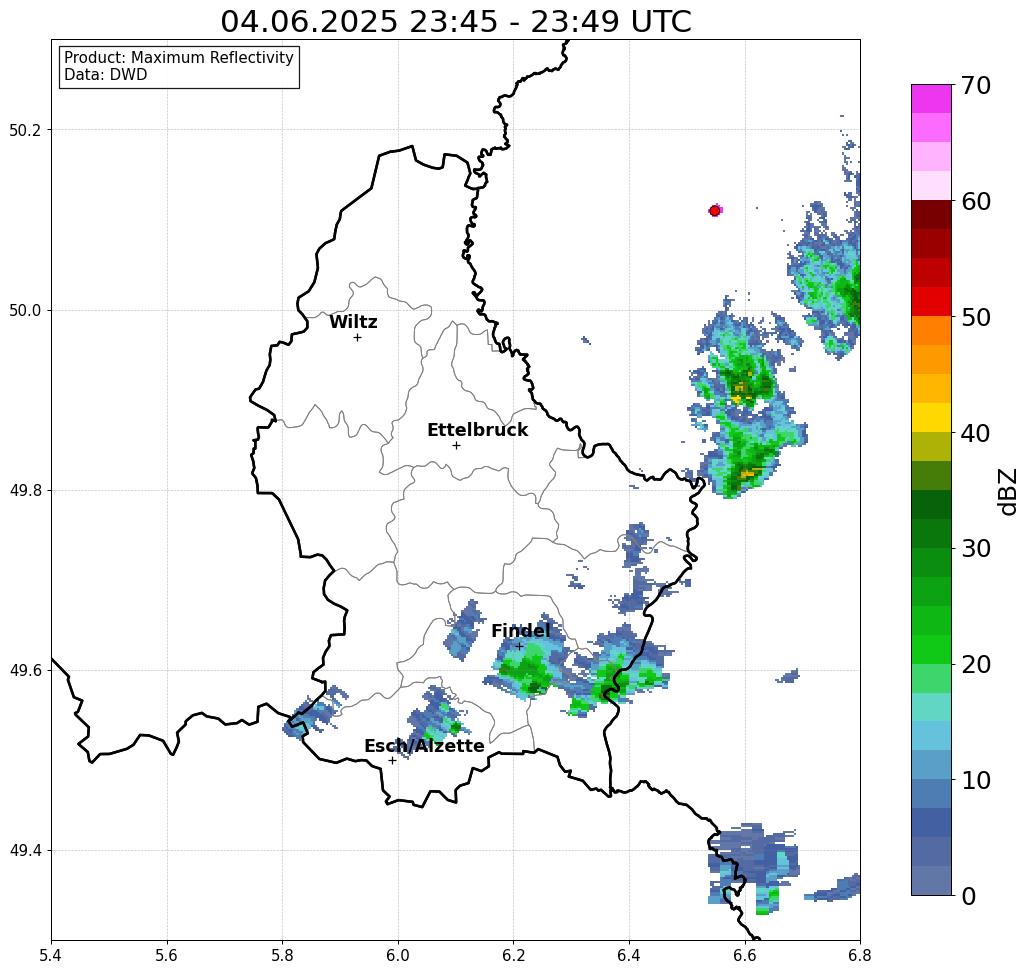1029x973 pixels.
Task: Pick the bright green swatch just above 20
Action: [931, 649]
